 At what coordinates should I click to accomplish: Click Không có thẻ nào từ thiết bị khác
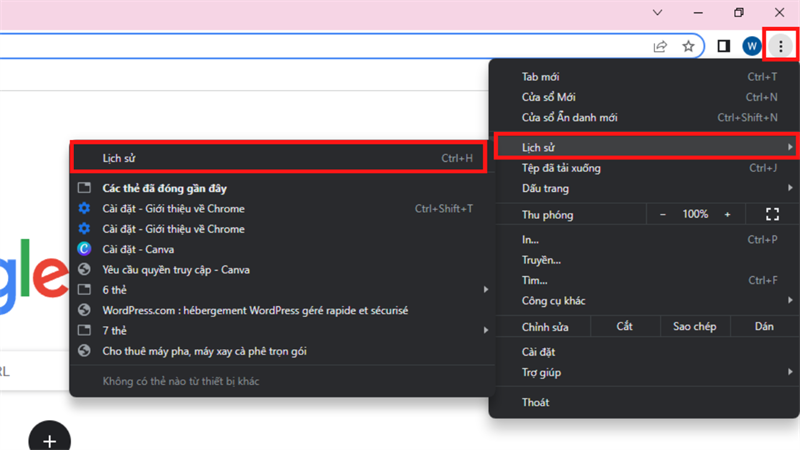(181, 381)
